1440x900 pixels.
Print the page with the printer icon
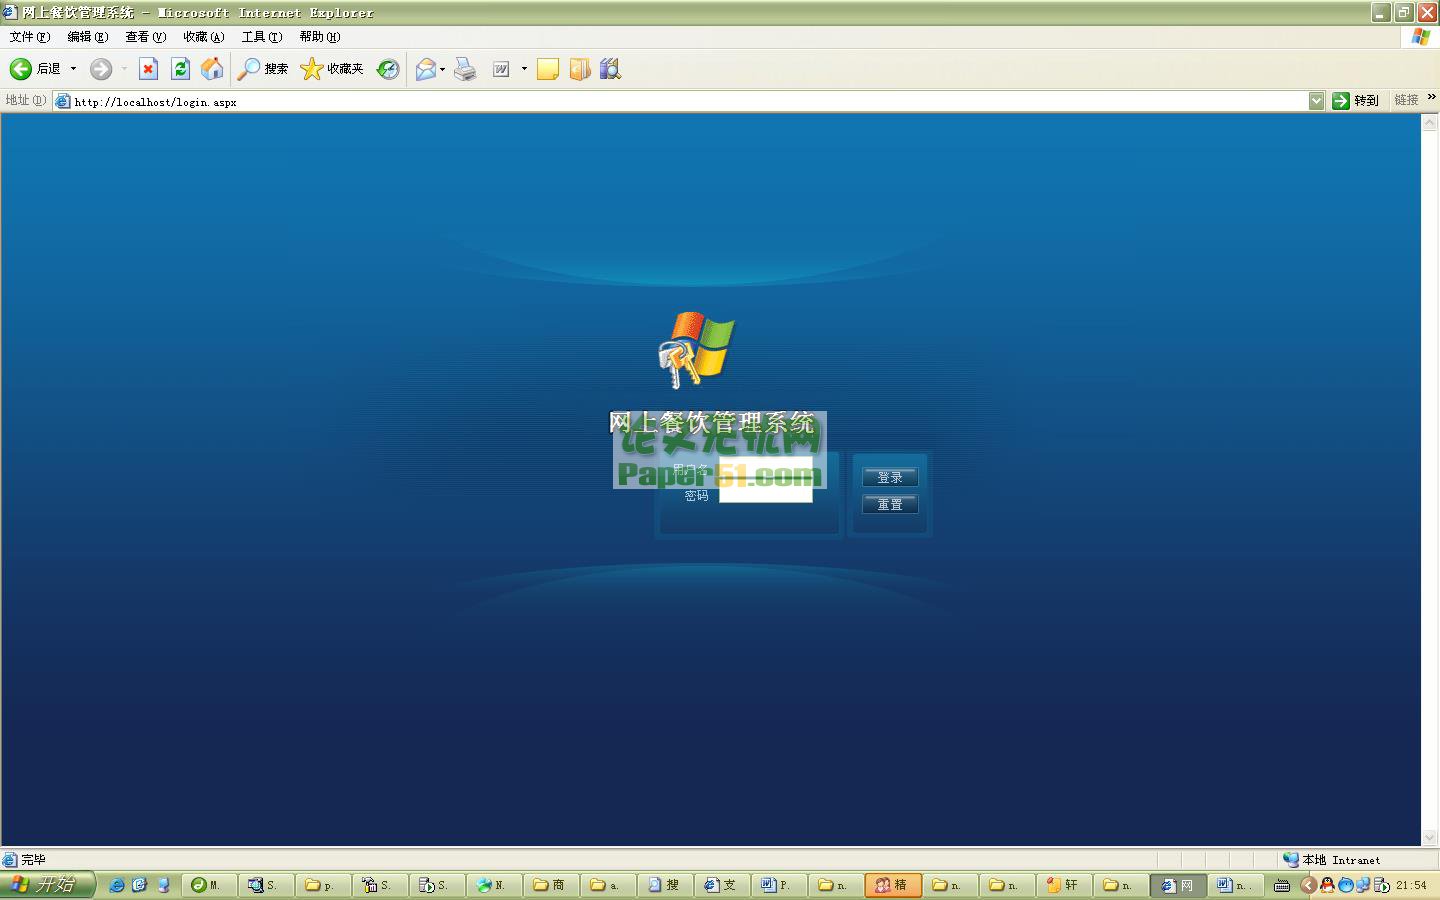coord(465,68)
